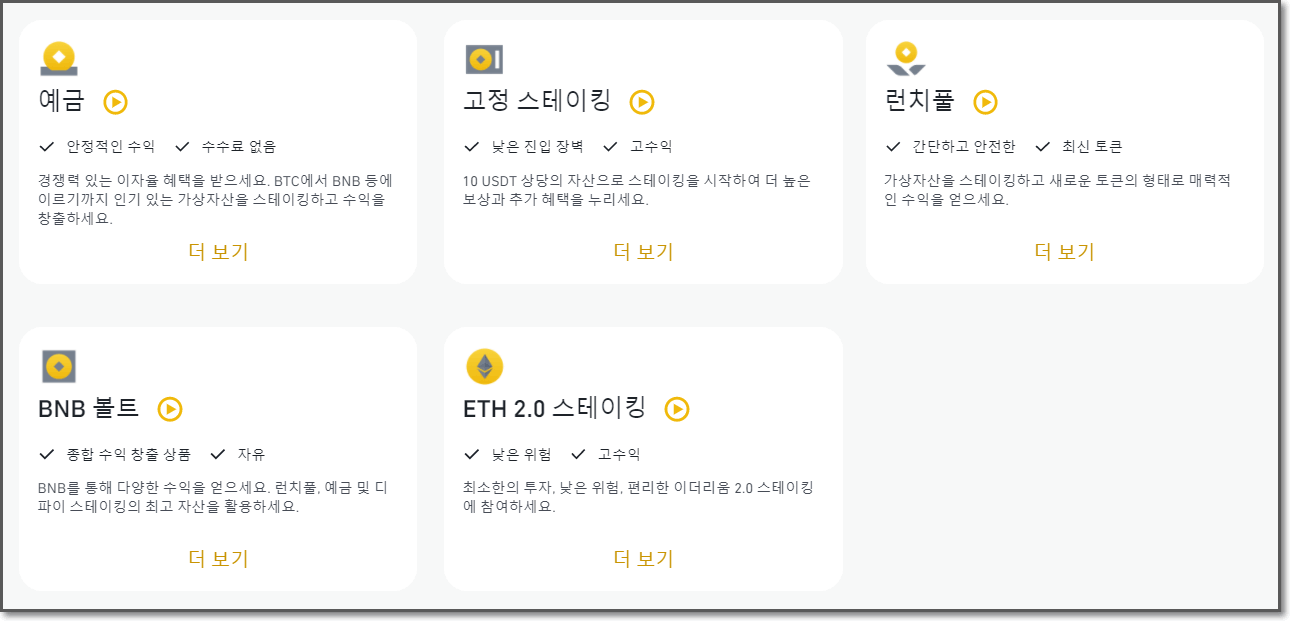Click the 런치풀 Launchpool sprout icon
The image size is (1290, 621).
point(906,58)
